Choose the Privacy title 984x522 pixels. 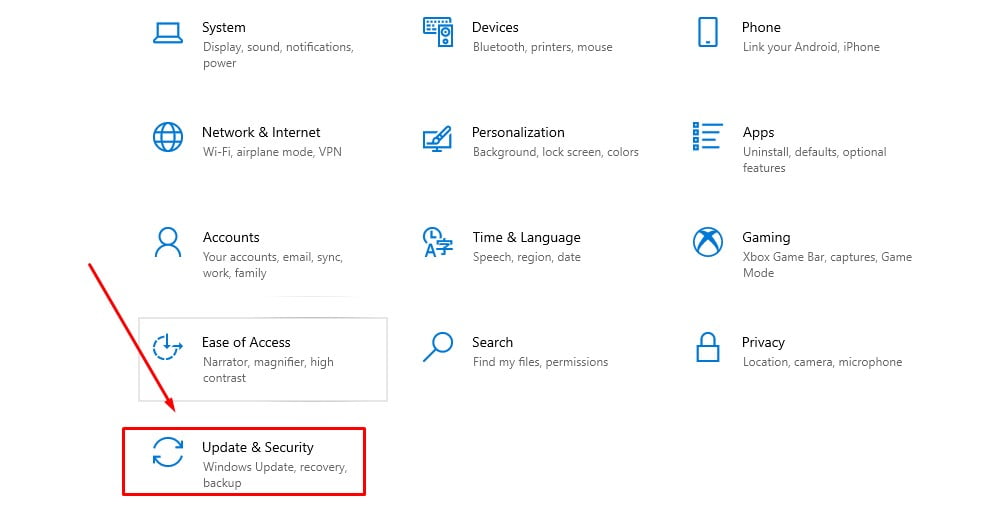click(x=763, y=343)
